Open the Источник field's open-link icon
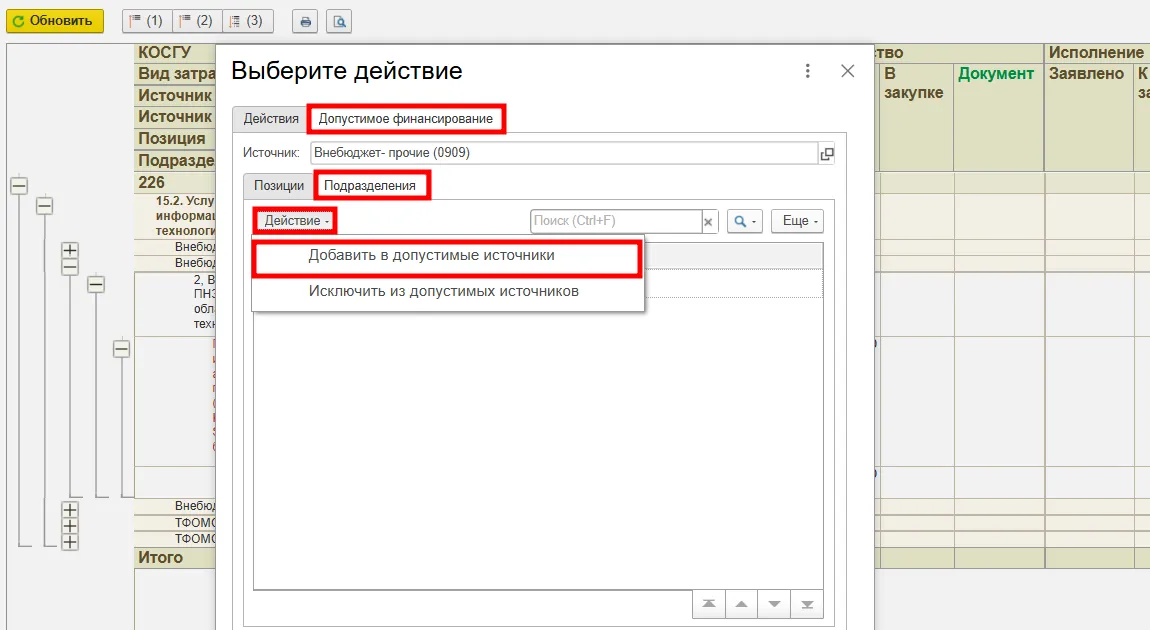1150x630 pixels. point(827,153)
